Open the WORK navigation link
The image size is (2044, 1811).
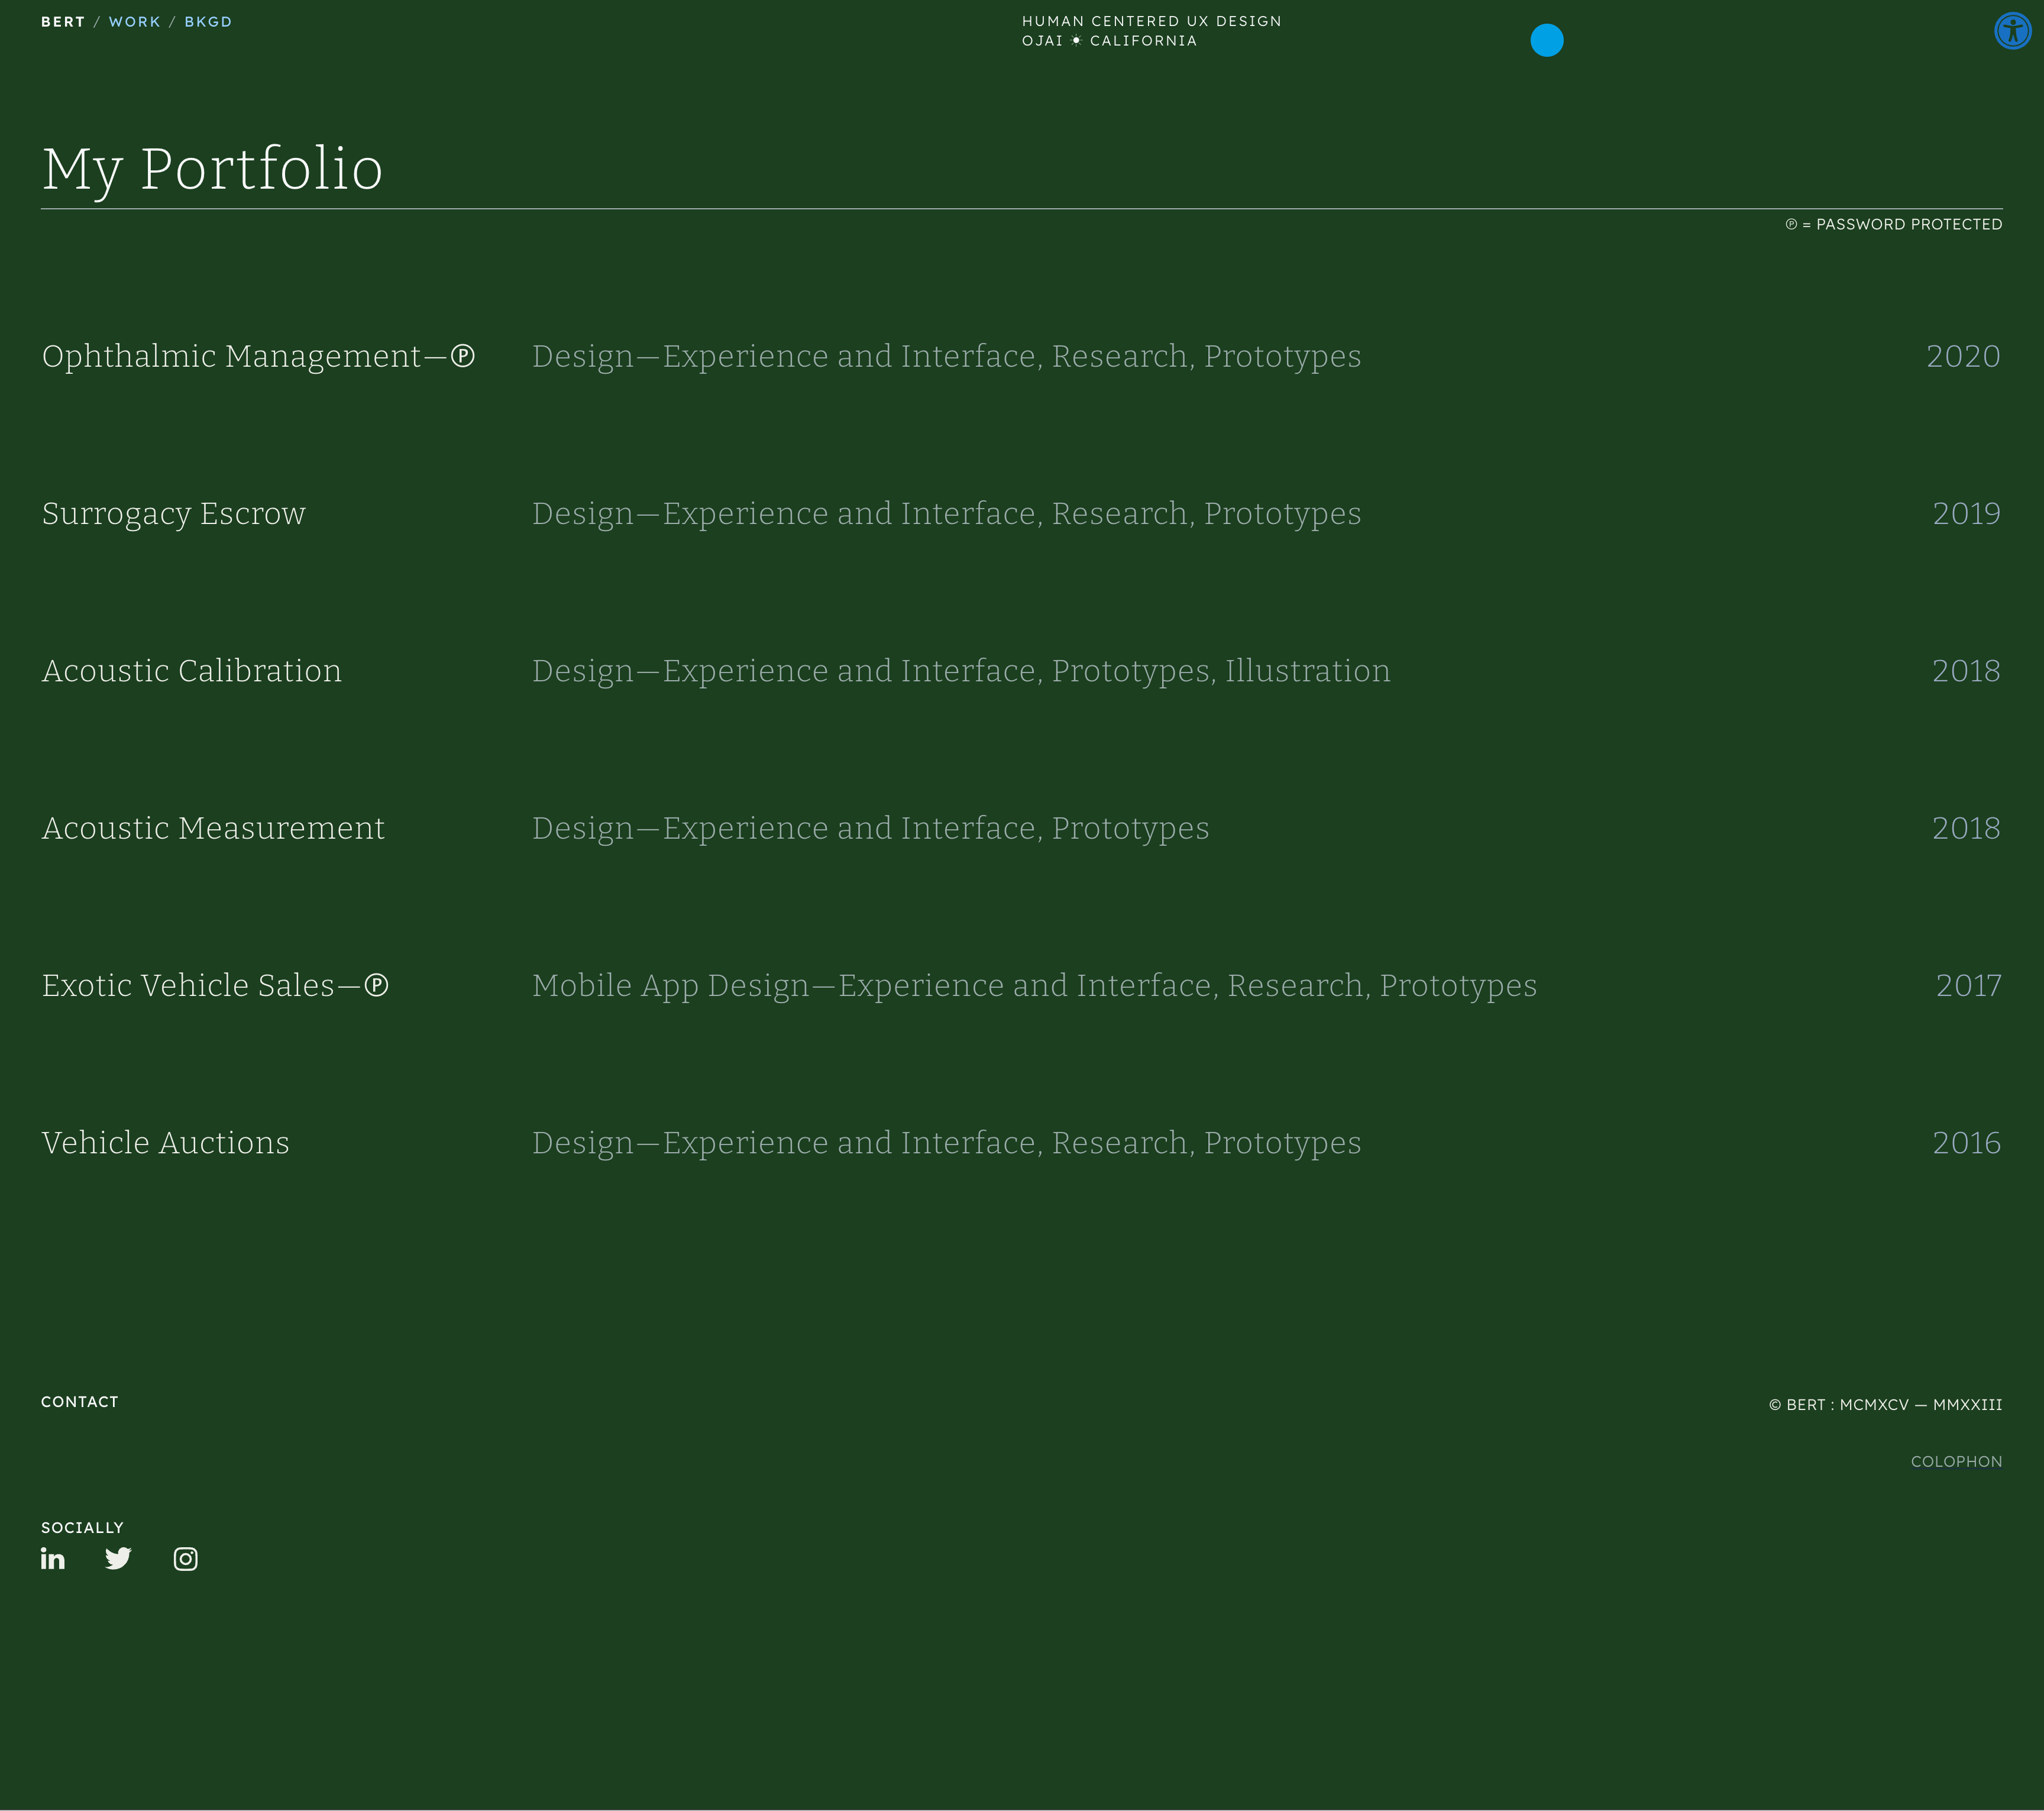click(134, 22)
